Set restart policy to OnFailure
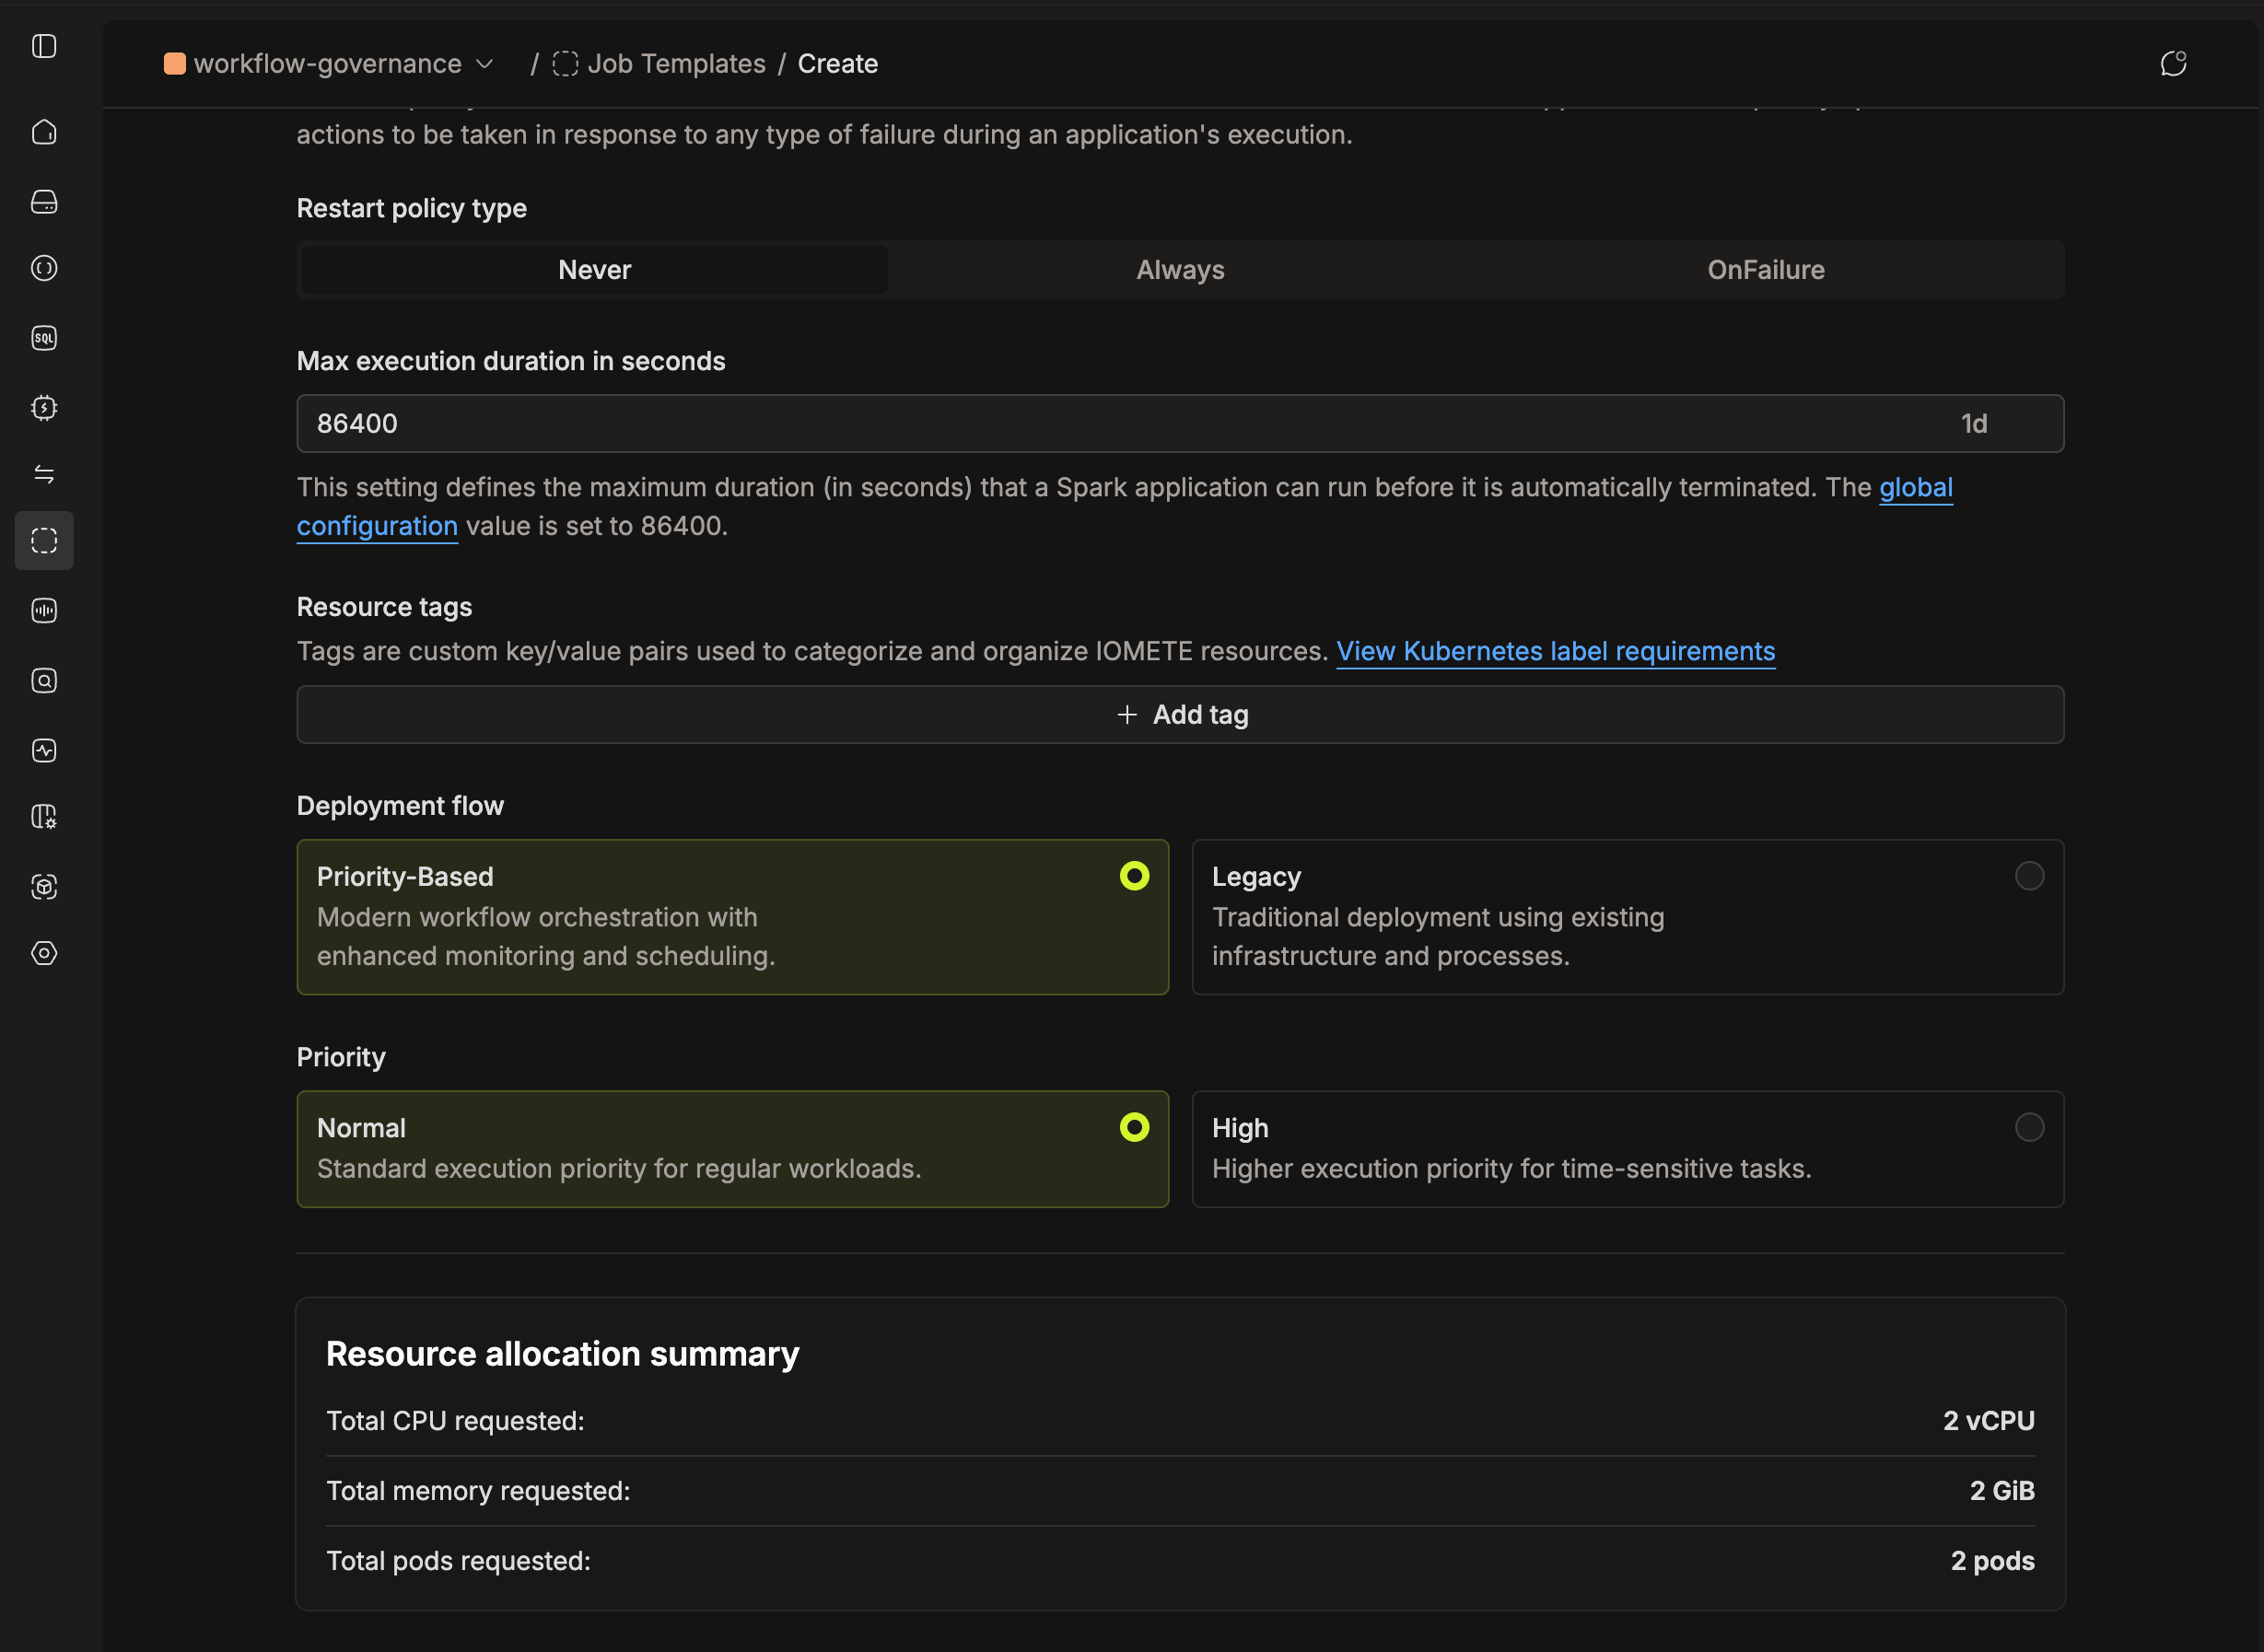Viewport: 2264px width, 1652px height. coord(1765,270)
